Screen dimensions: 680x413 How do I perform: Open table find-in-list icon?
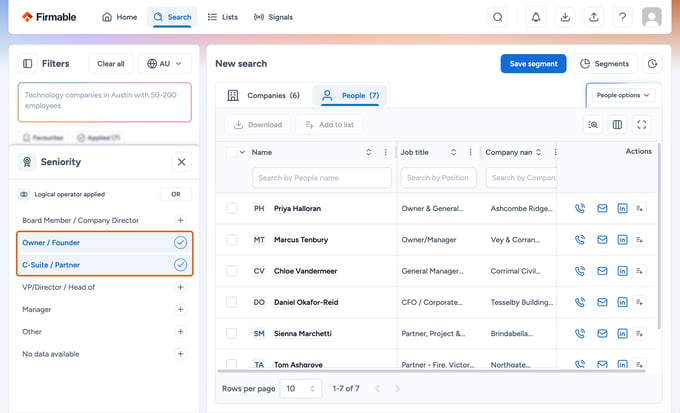coord(593,125)
